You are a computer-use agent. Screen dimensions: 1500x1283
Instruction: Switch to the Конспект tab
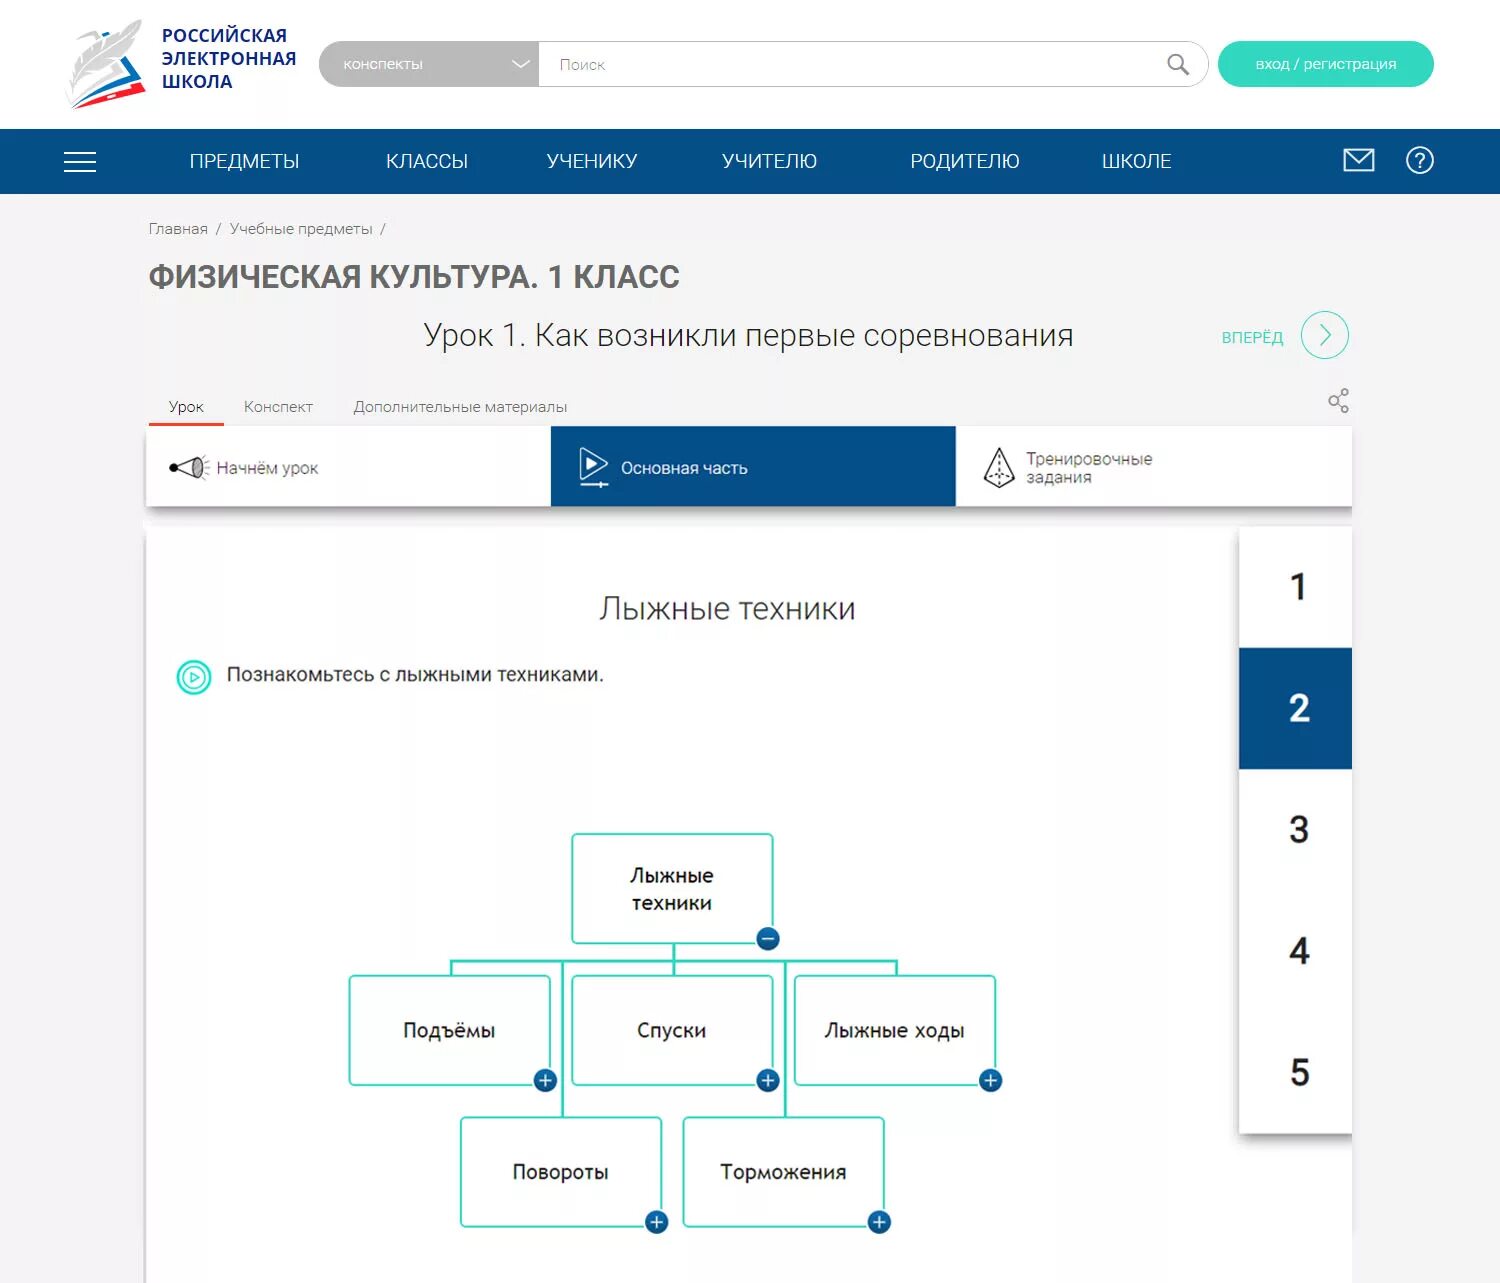[x=278, y=407]
